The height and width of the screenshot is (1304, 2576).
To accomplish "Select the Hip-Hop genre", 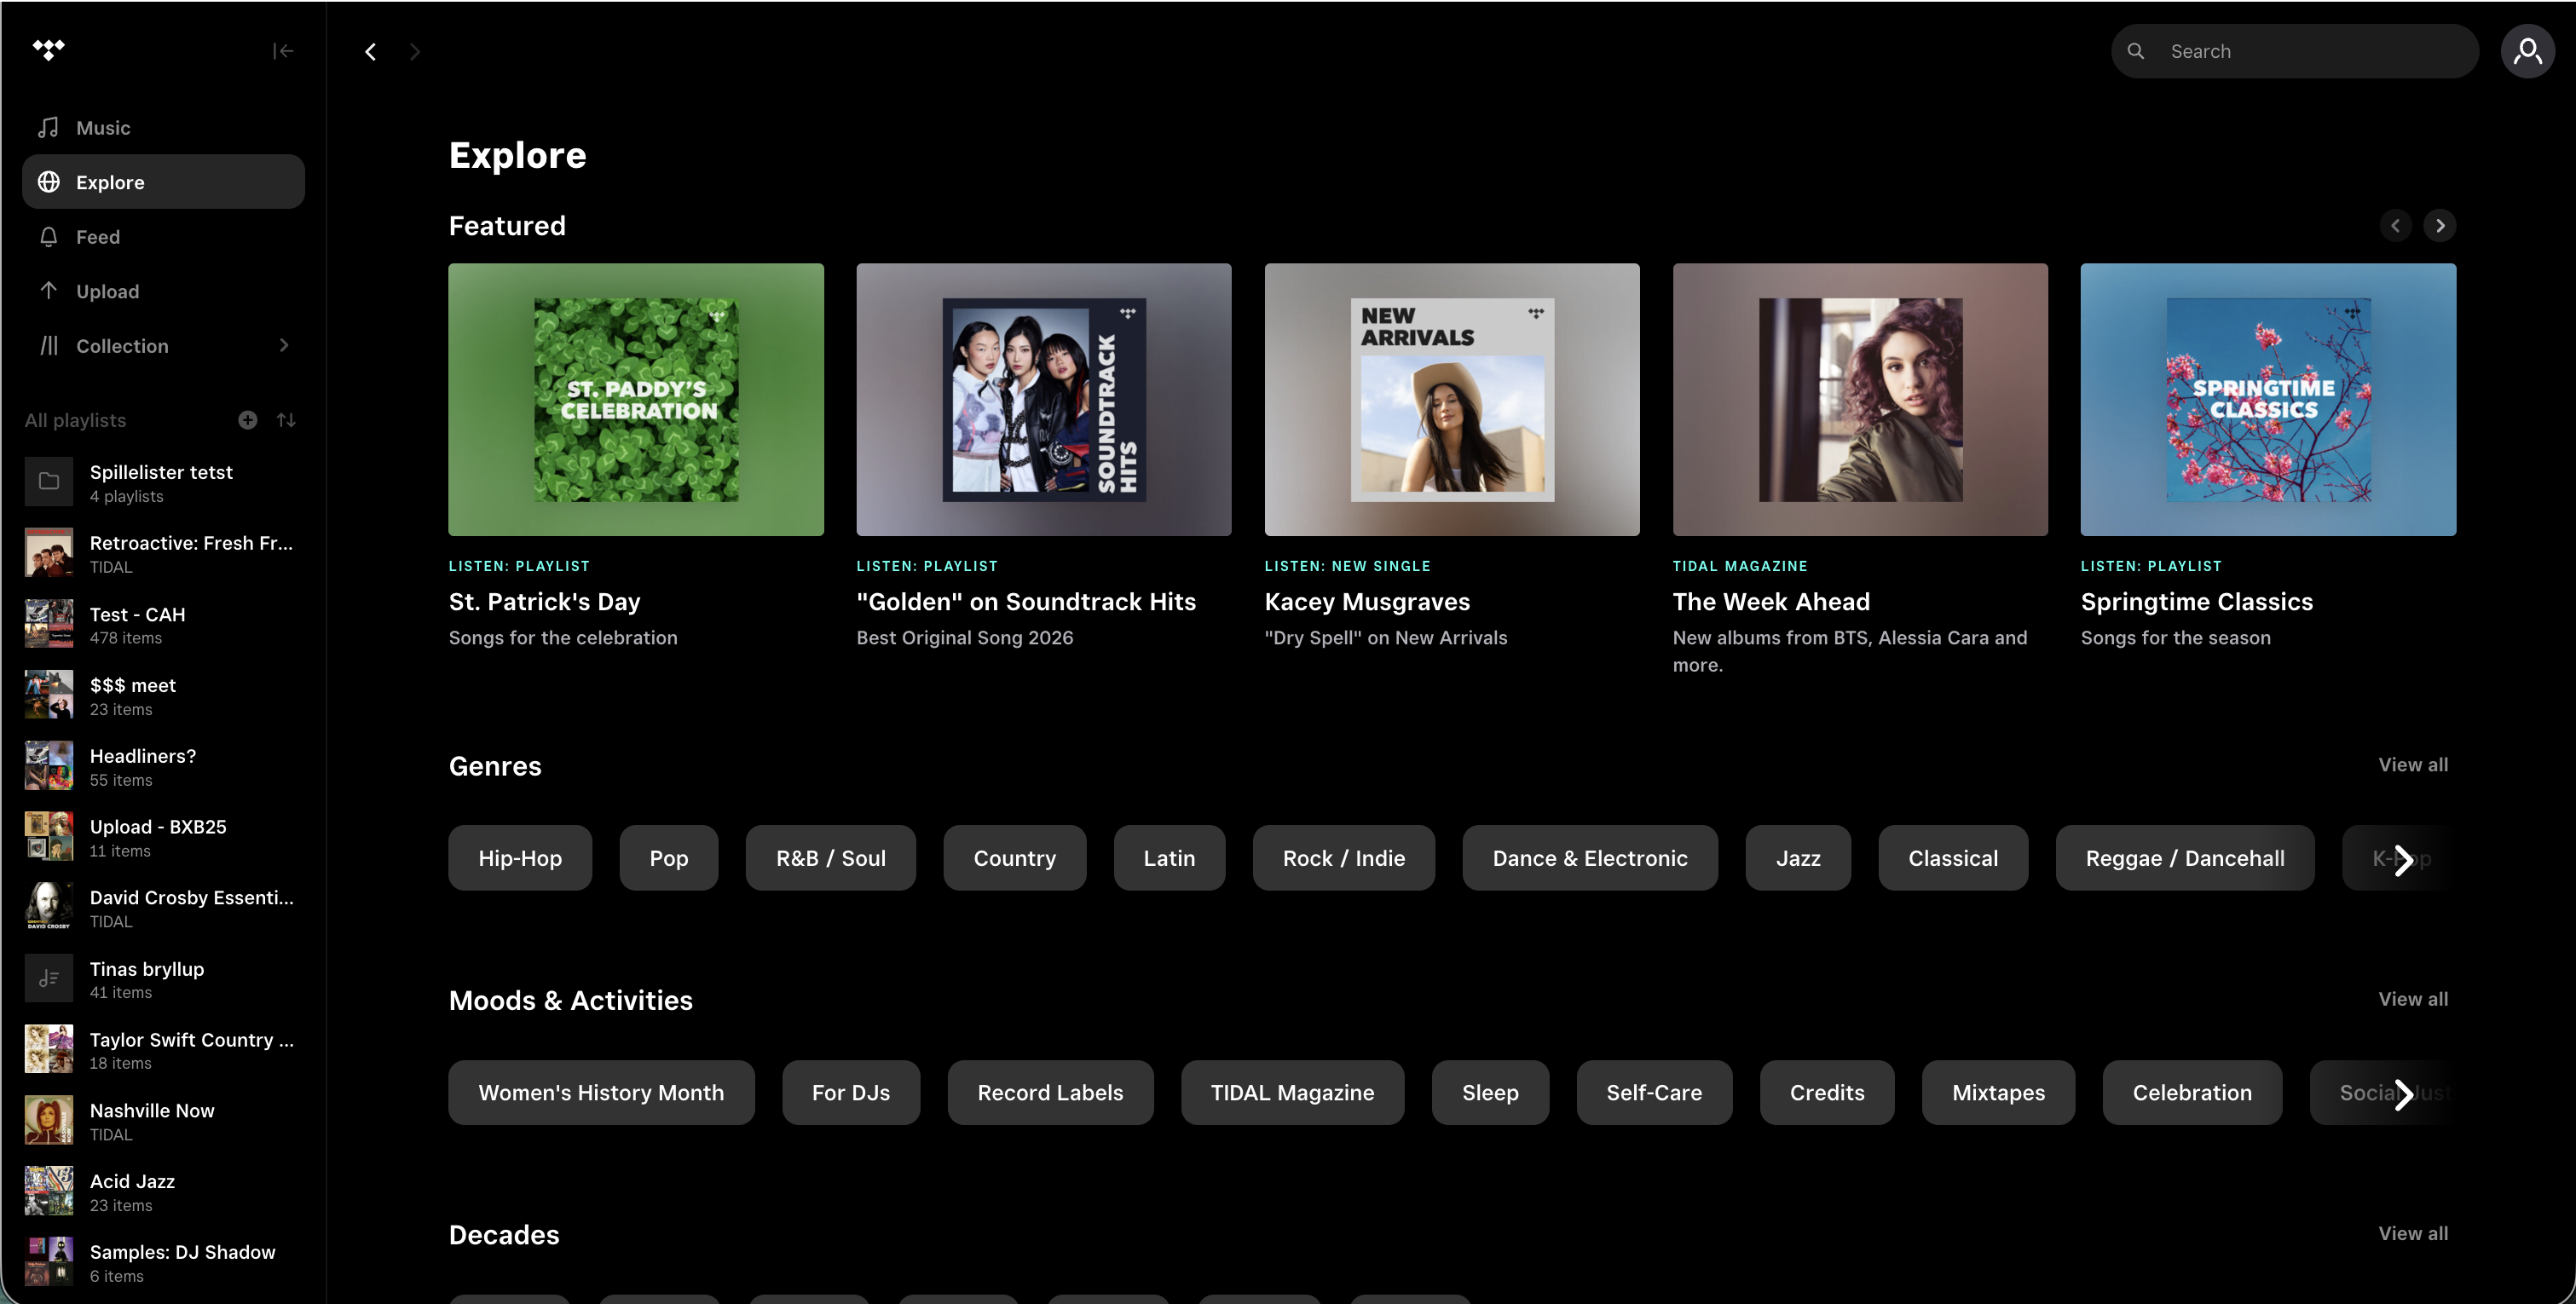I will pyautogui.click(x=520, y=858).
